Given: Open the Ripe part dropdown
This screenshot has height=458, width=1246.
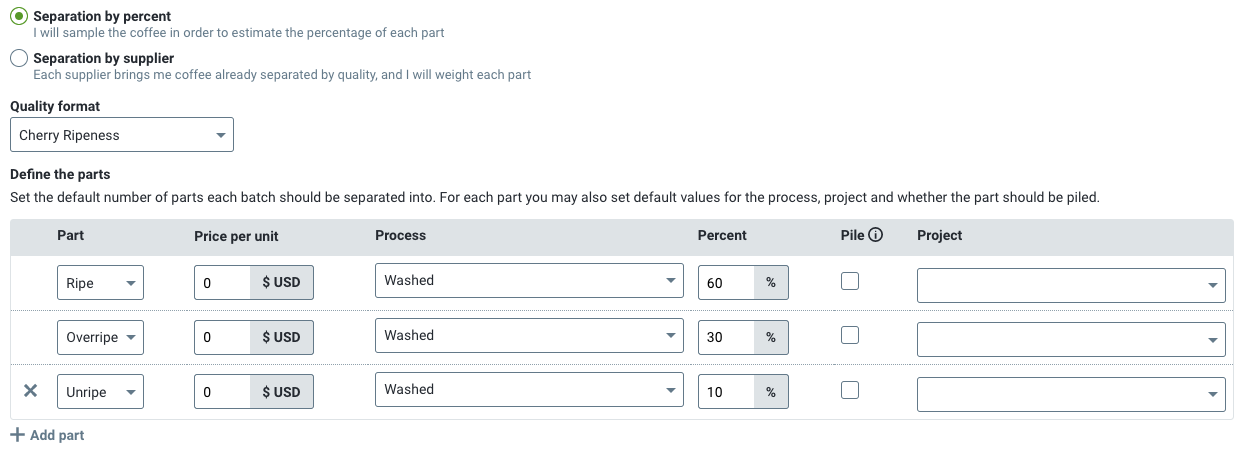Looking at the screenshot, I should 100,283.
